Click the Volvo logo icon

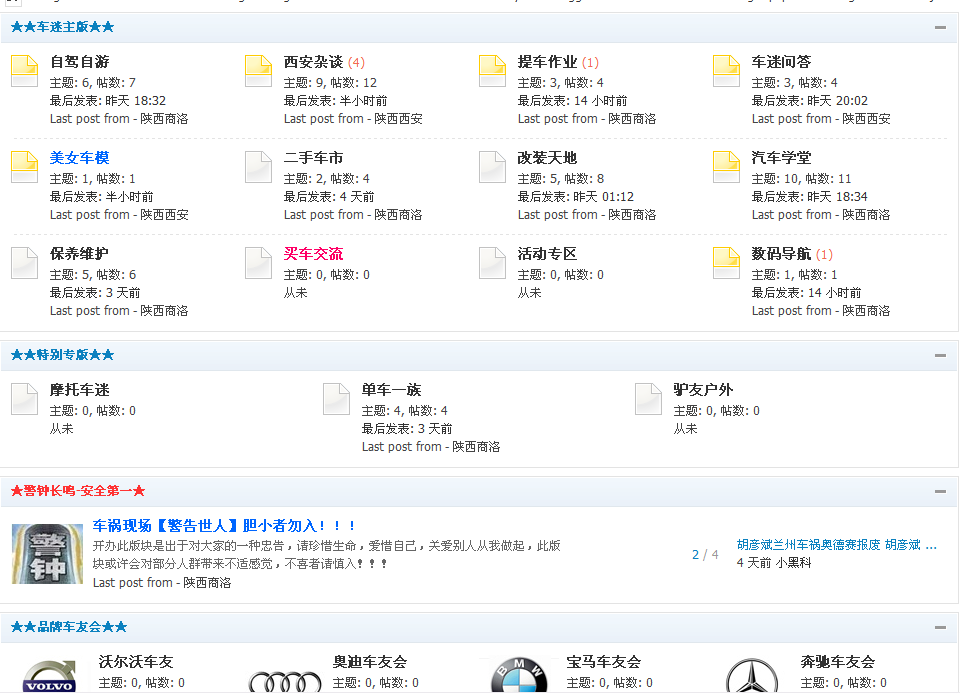[49, 676]
